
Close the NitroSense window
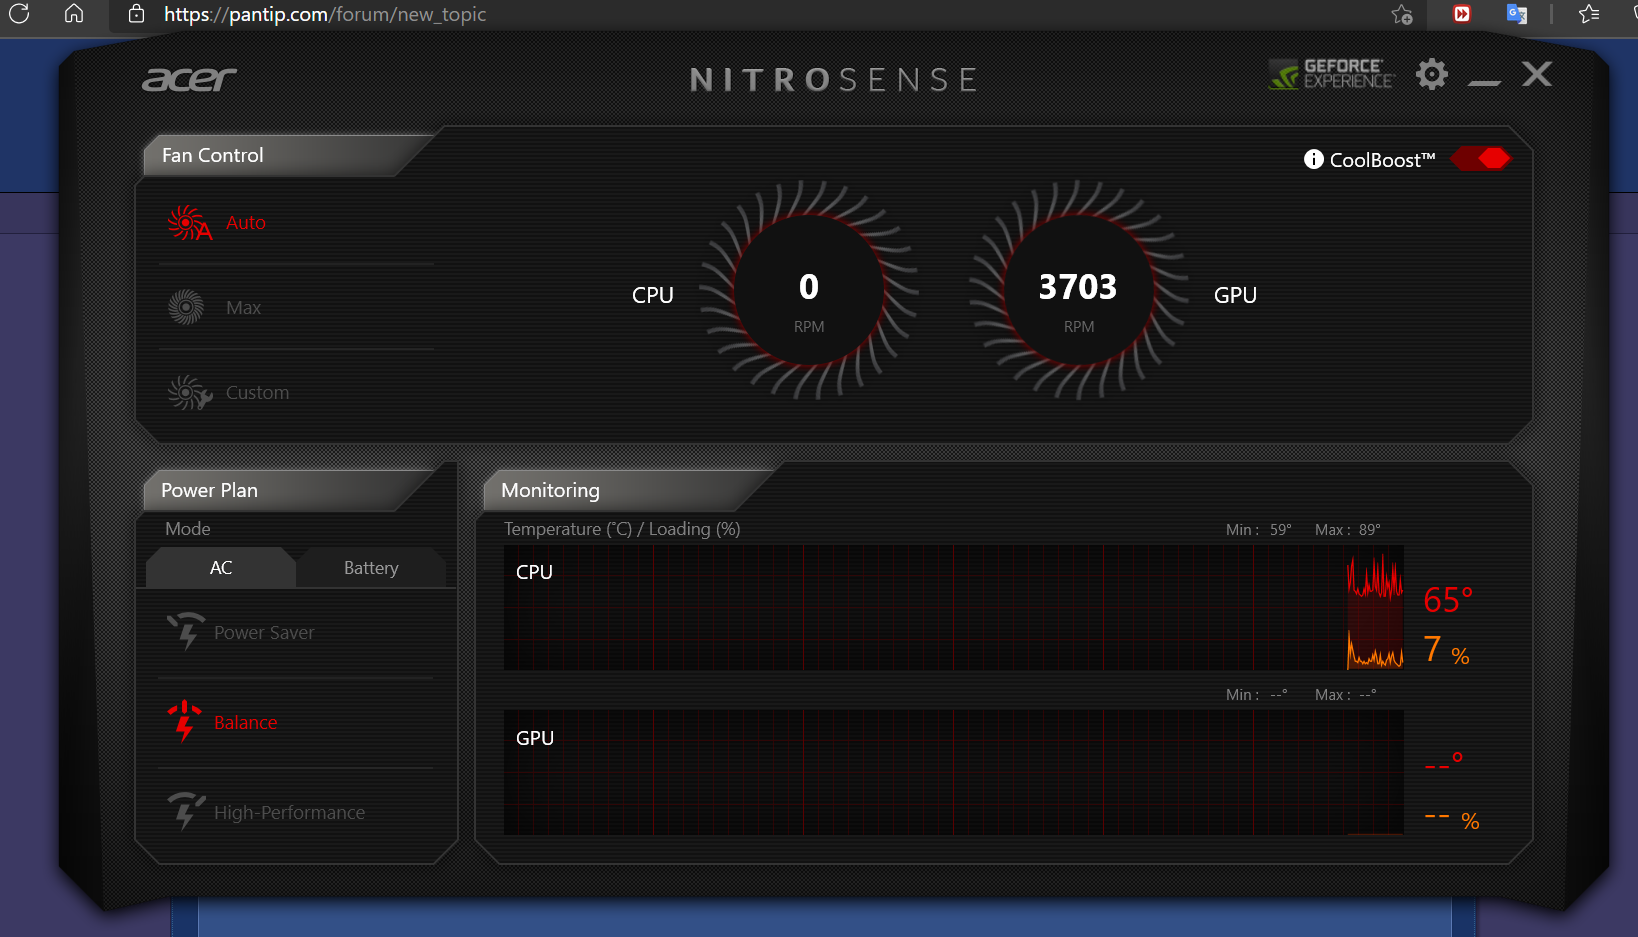(x=1537, y=74)
